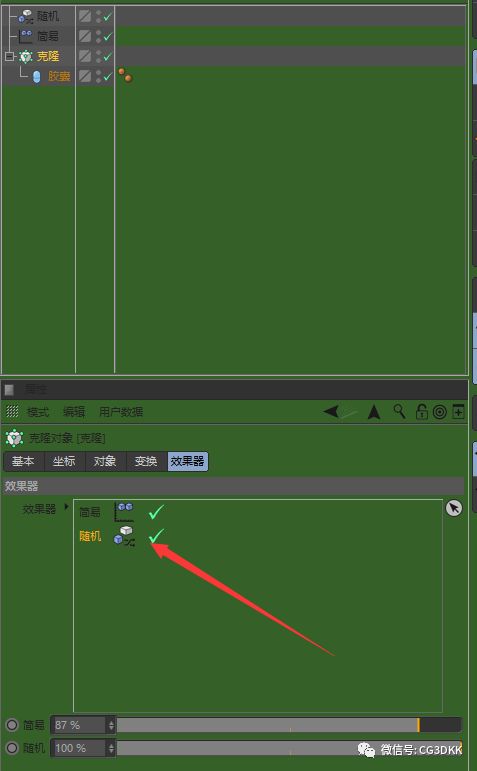Switch to the 基本 tab
Screen dimensions: 477x771
(23, 461)
